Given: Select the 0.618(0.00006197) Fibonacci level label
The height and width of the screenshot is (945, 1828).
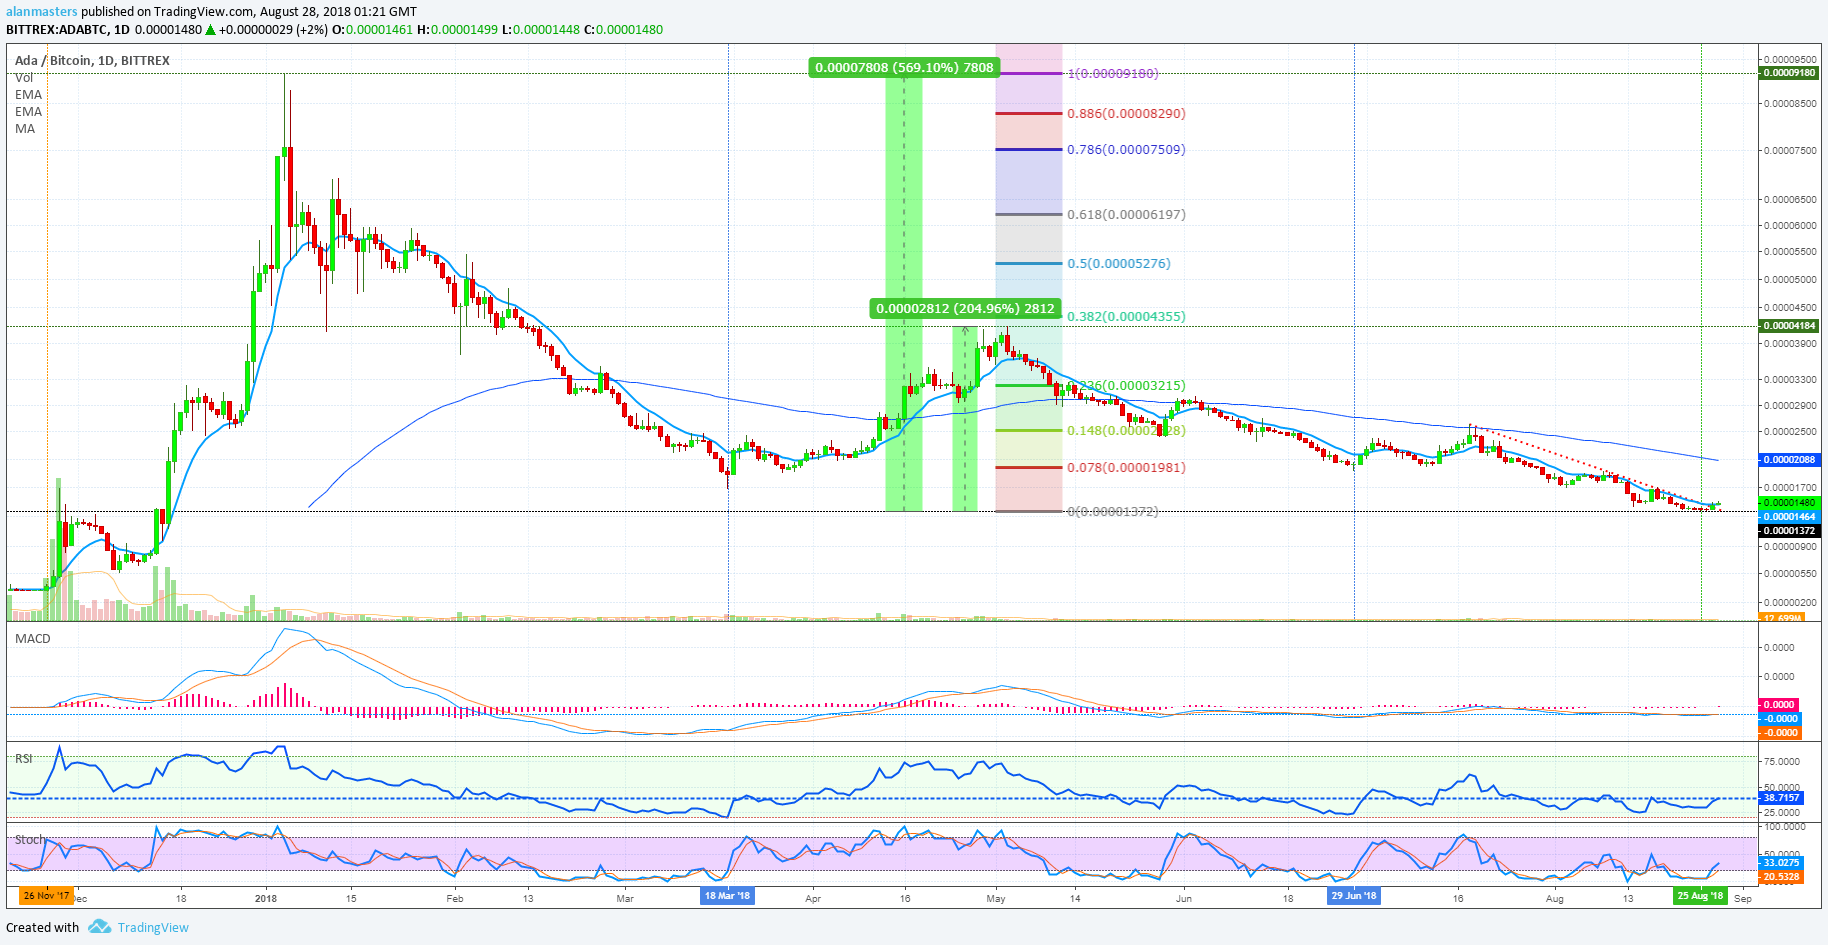Looking at the screenshot, I should click(1126, 214).
